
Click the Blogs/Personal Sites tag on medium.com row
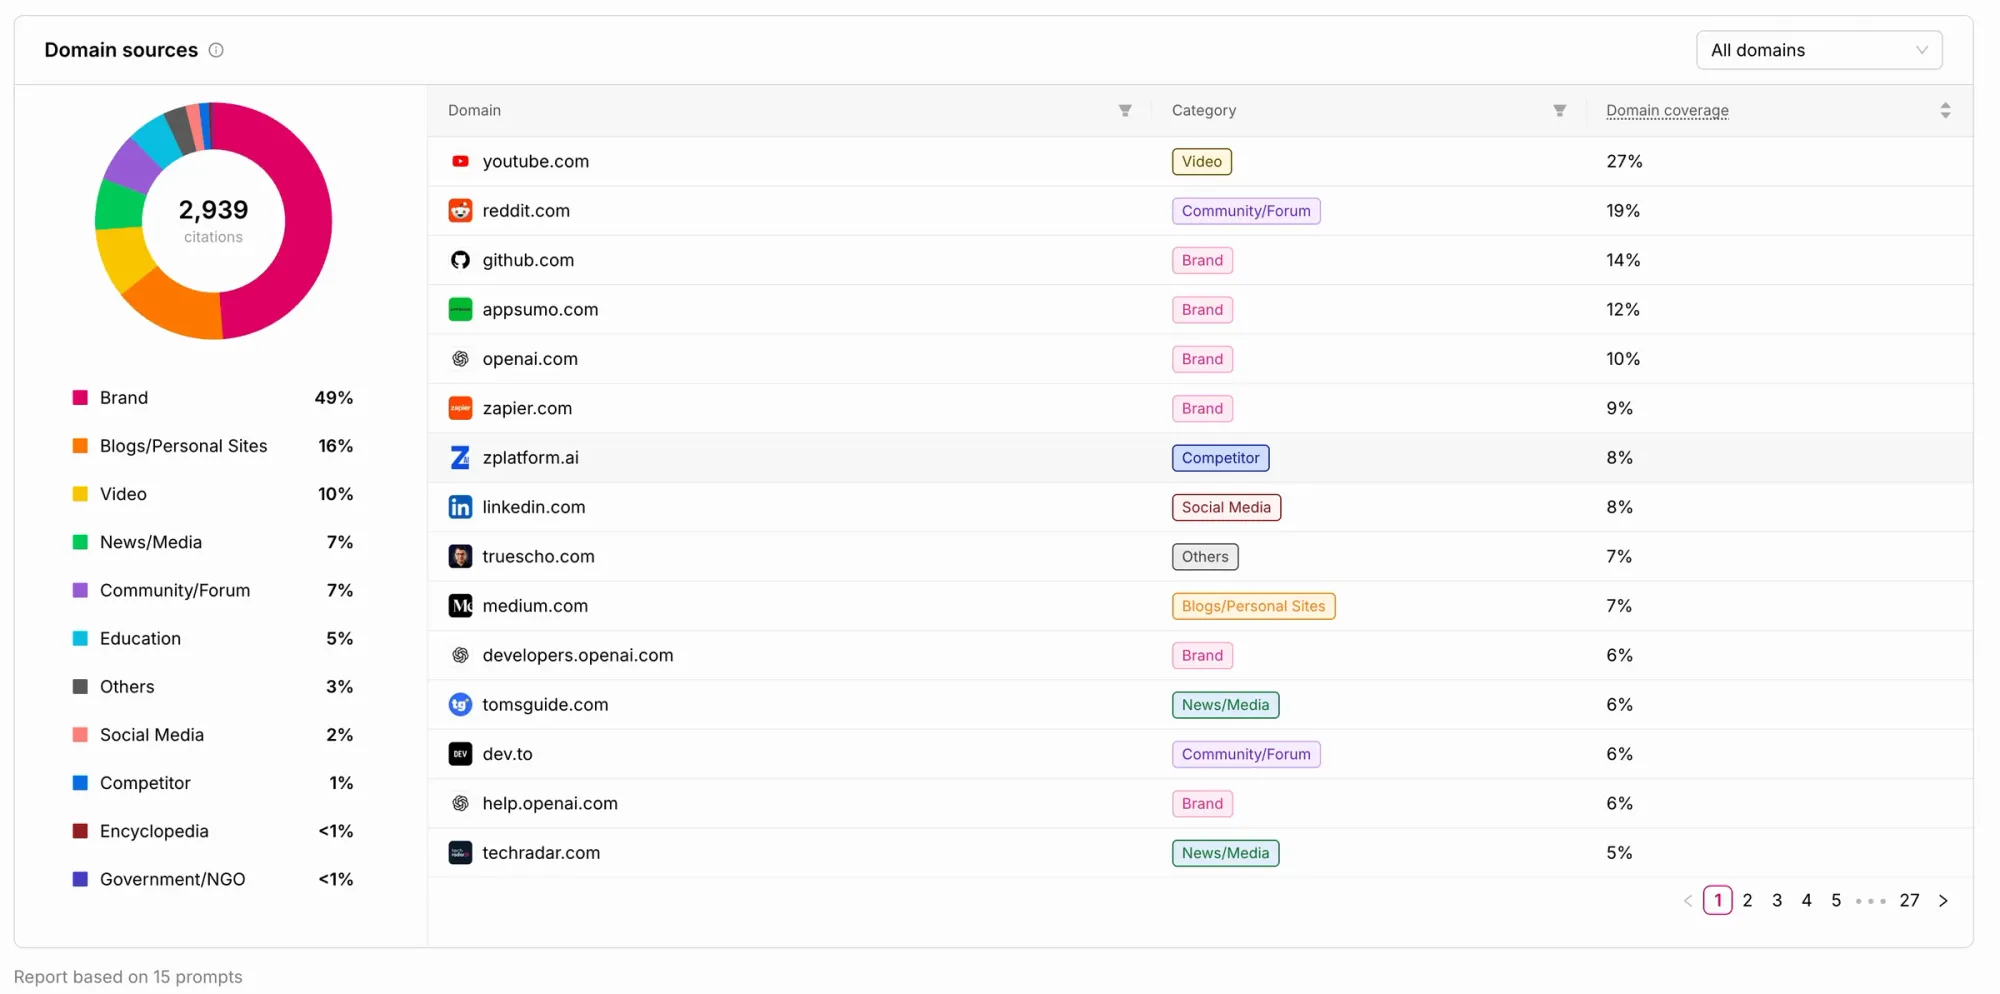tap(1254, 606)
